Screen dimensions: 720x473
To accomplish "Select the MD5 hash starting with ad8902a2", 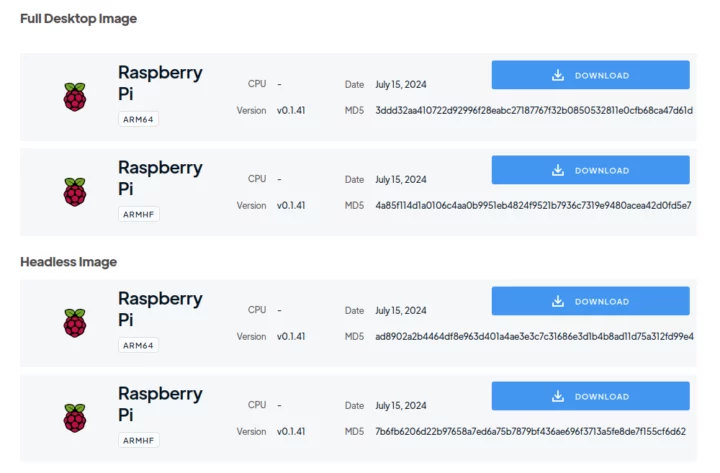I will pyautogui.click(x=534, y=337).
